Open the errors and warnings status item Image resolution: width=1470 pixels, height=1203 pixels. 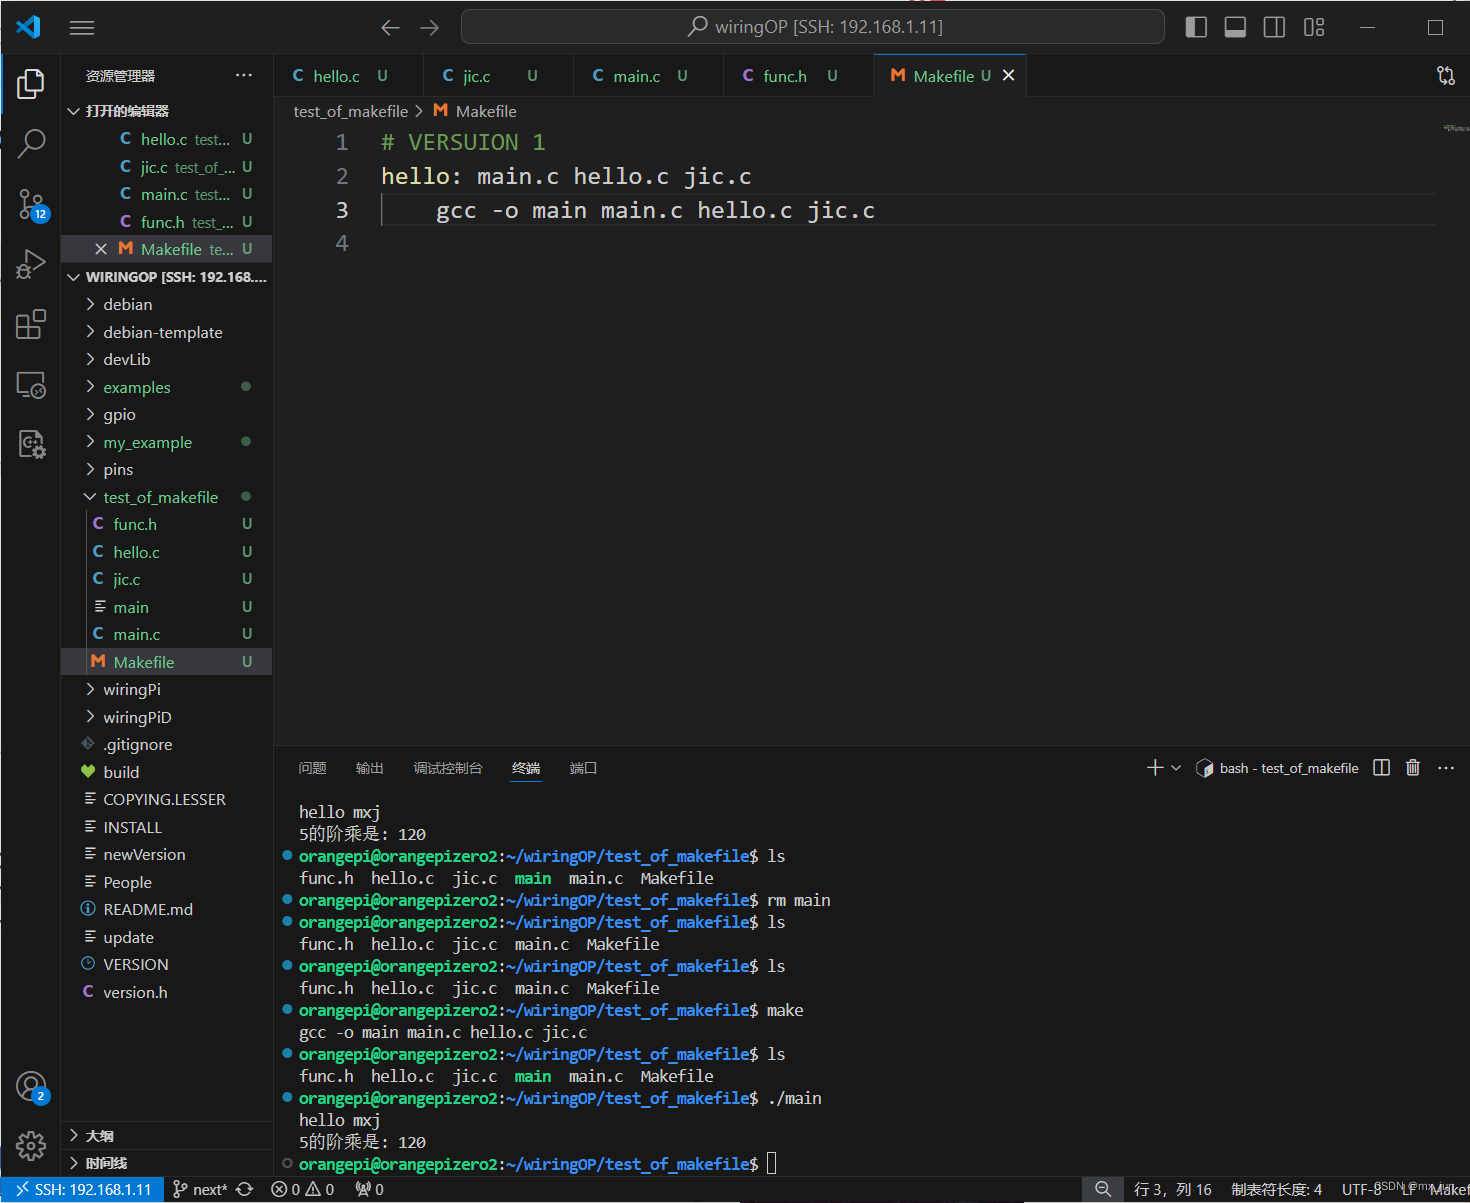[x=303, y=1190]
